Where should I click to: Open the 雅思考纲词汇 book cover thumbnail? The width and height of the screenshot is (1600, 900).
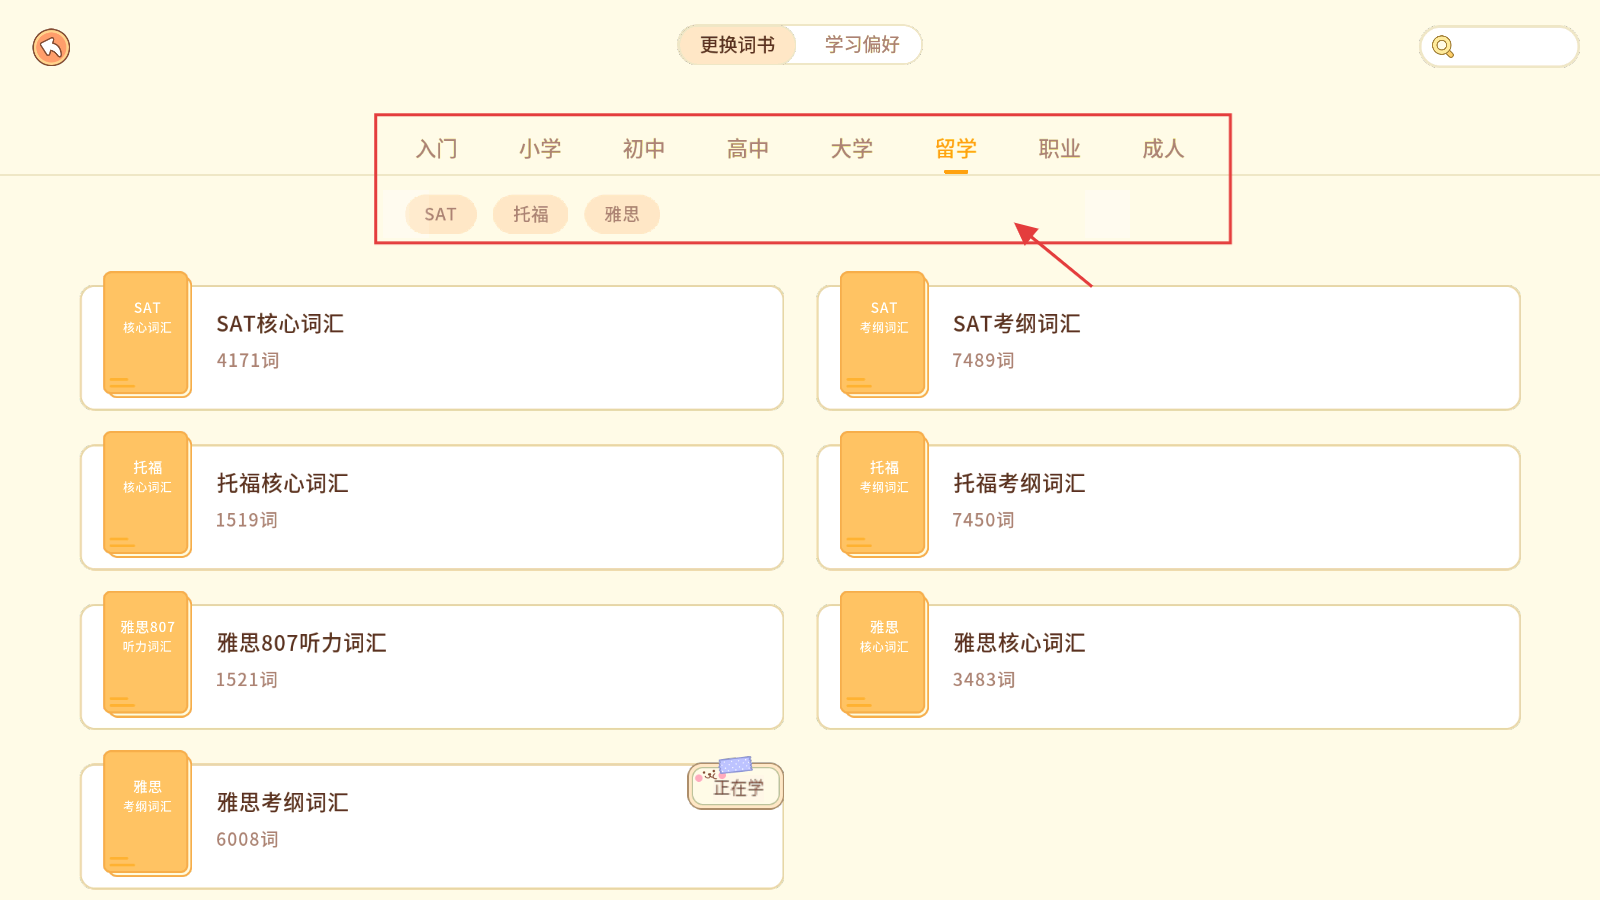[147, 813]
